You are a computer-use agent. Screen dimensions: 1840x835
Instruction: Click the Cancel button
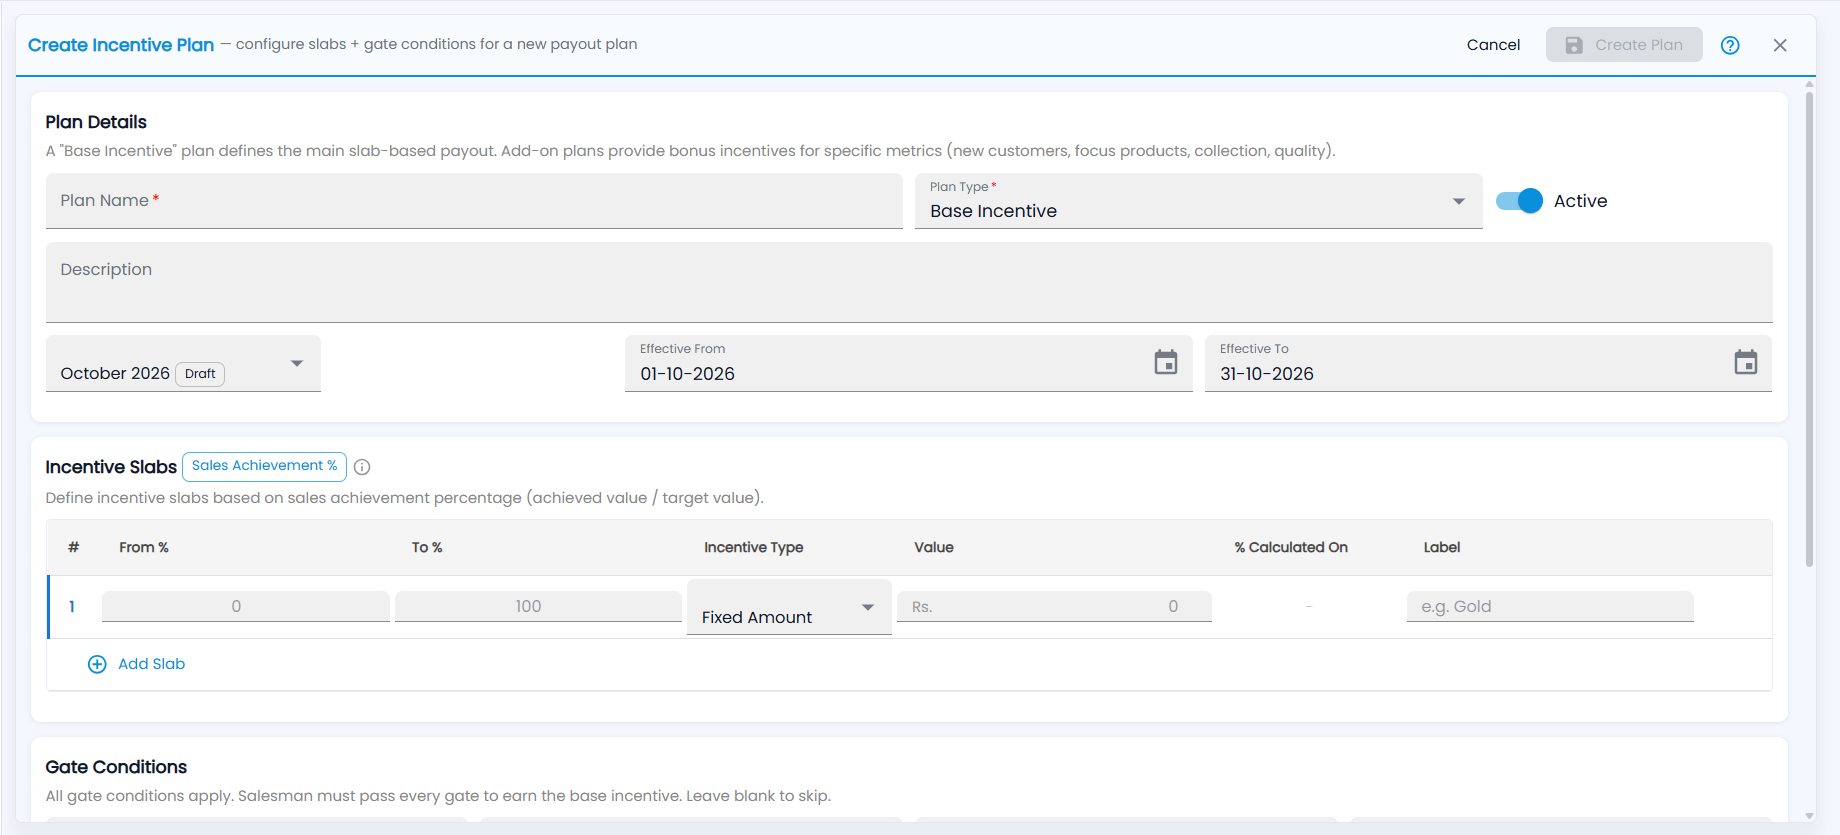coord(1493,45)
